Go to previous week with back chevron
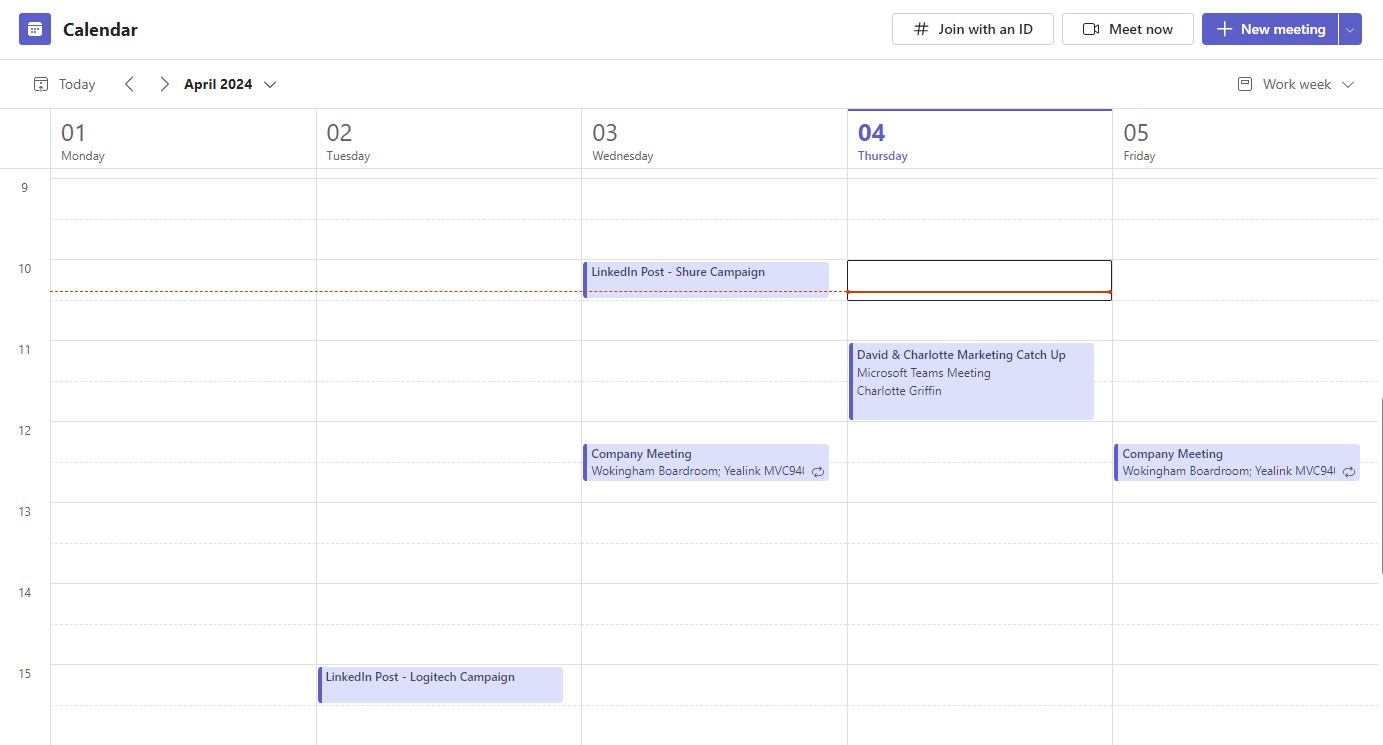Image resolution: width=1383 pixels, height=745 pixels. click(x=129, y=84)
